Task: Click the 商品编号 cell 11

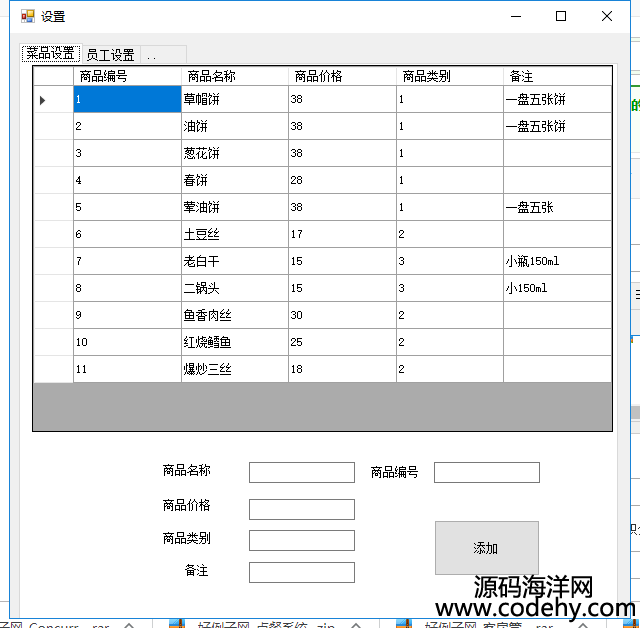Action: tap(127, 368)
